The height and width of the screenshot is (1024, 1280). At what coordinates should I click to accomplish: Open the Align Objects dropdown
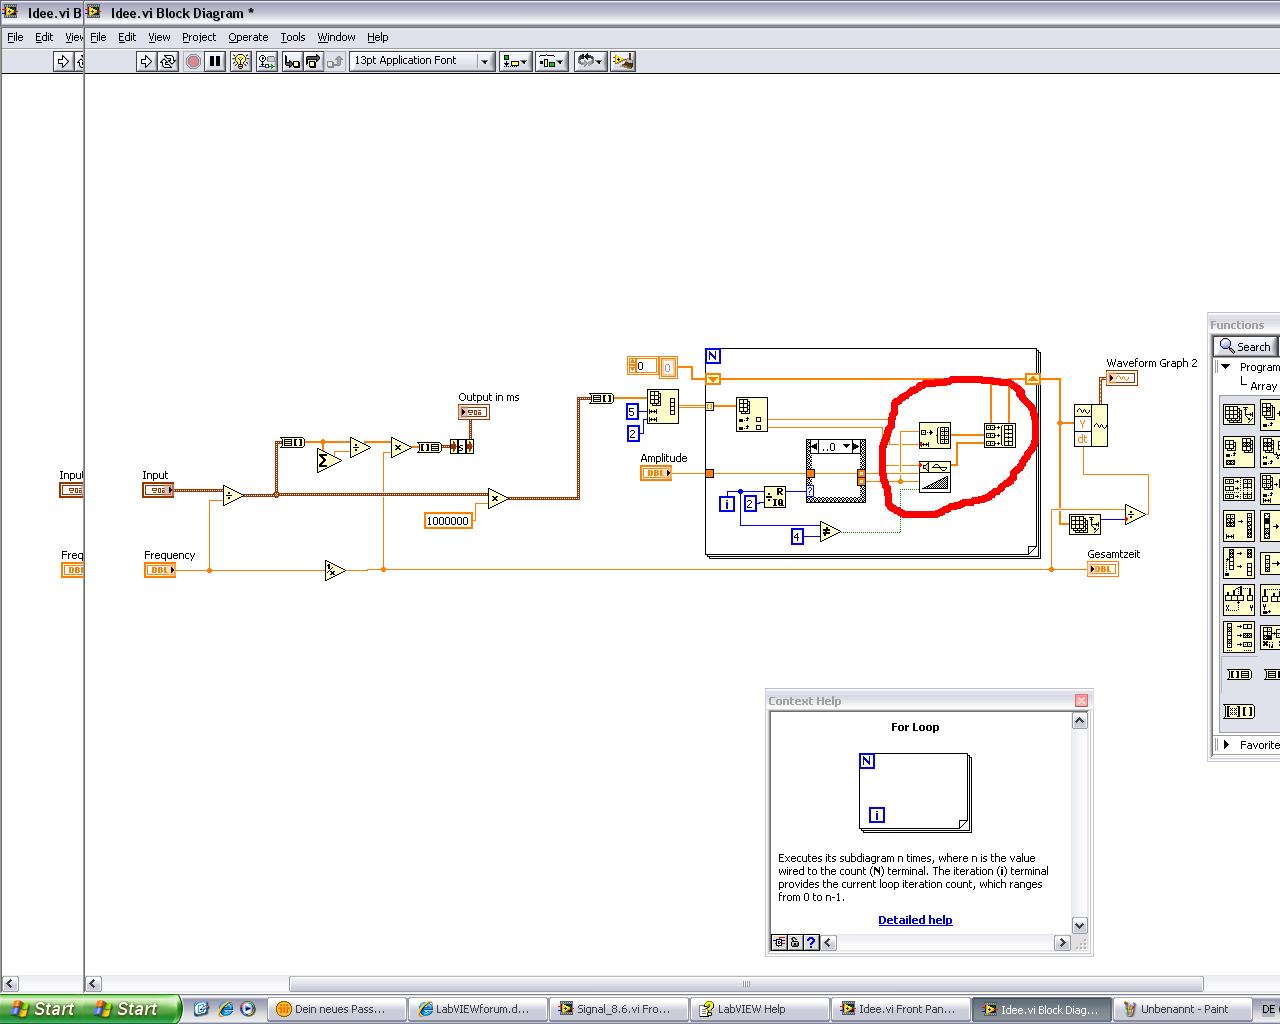tap(515, 61)
